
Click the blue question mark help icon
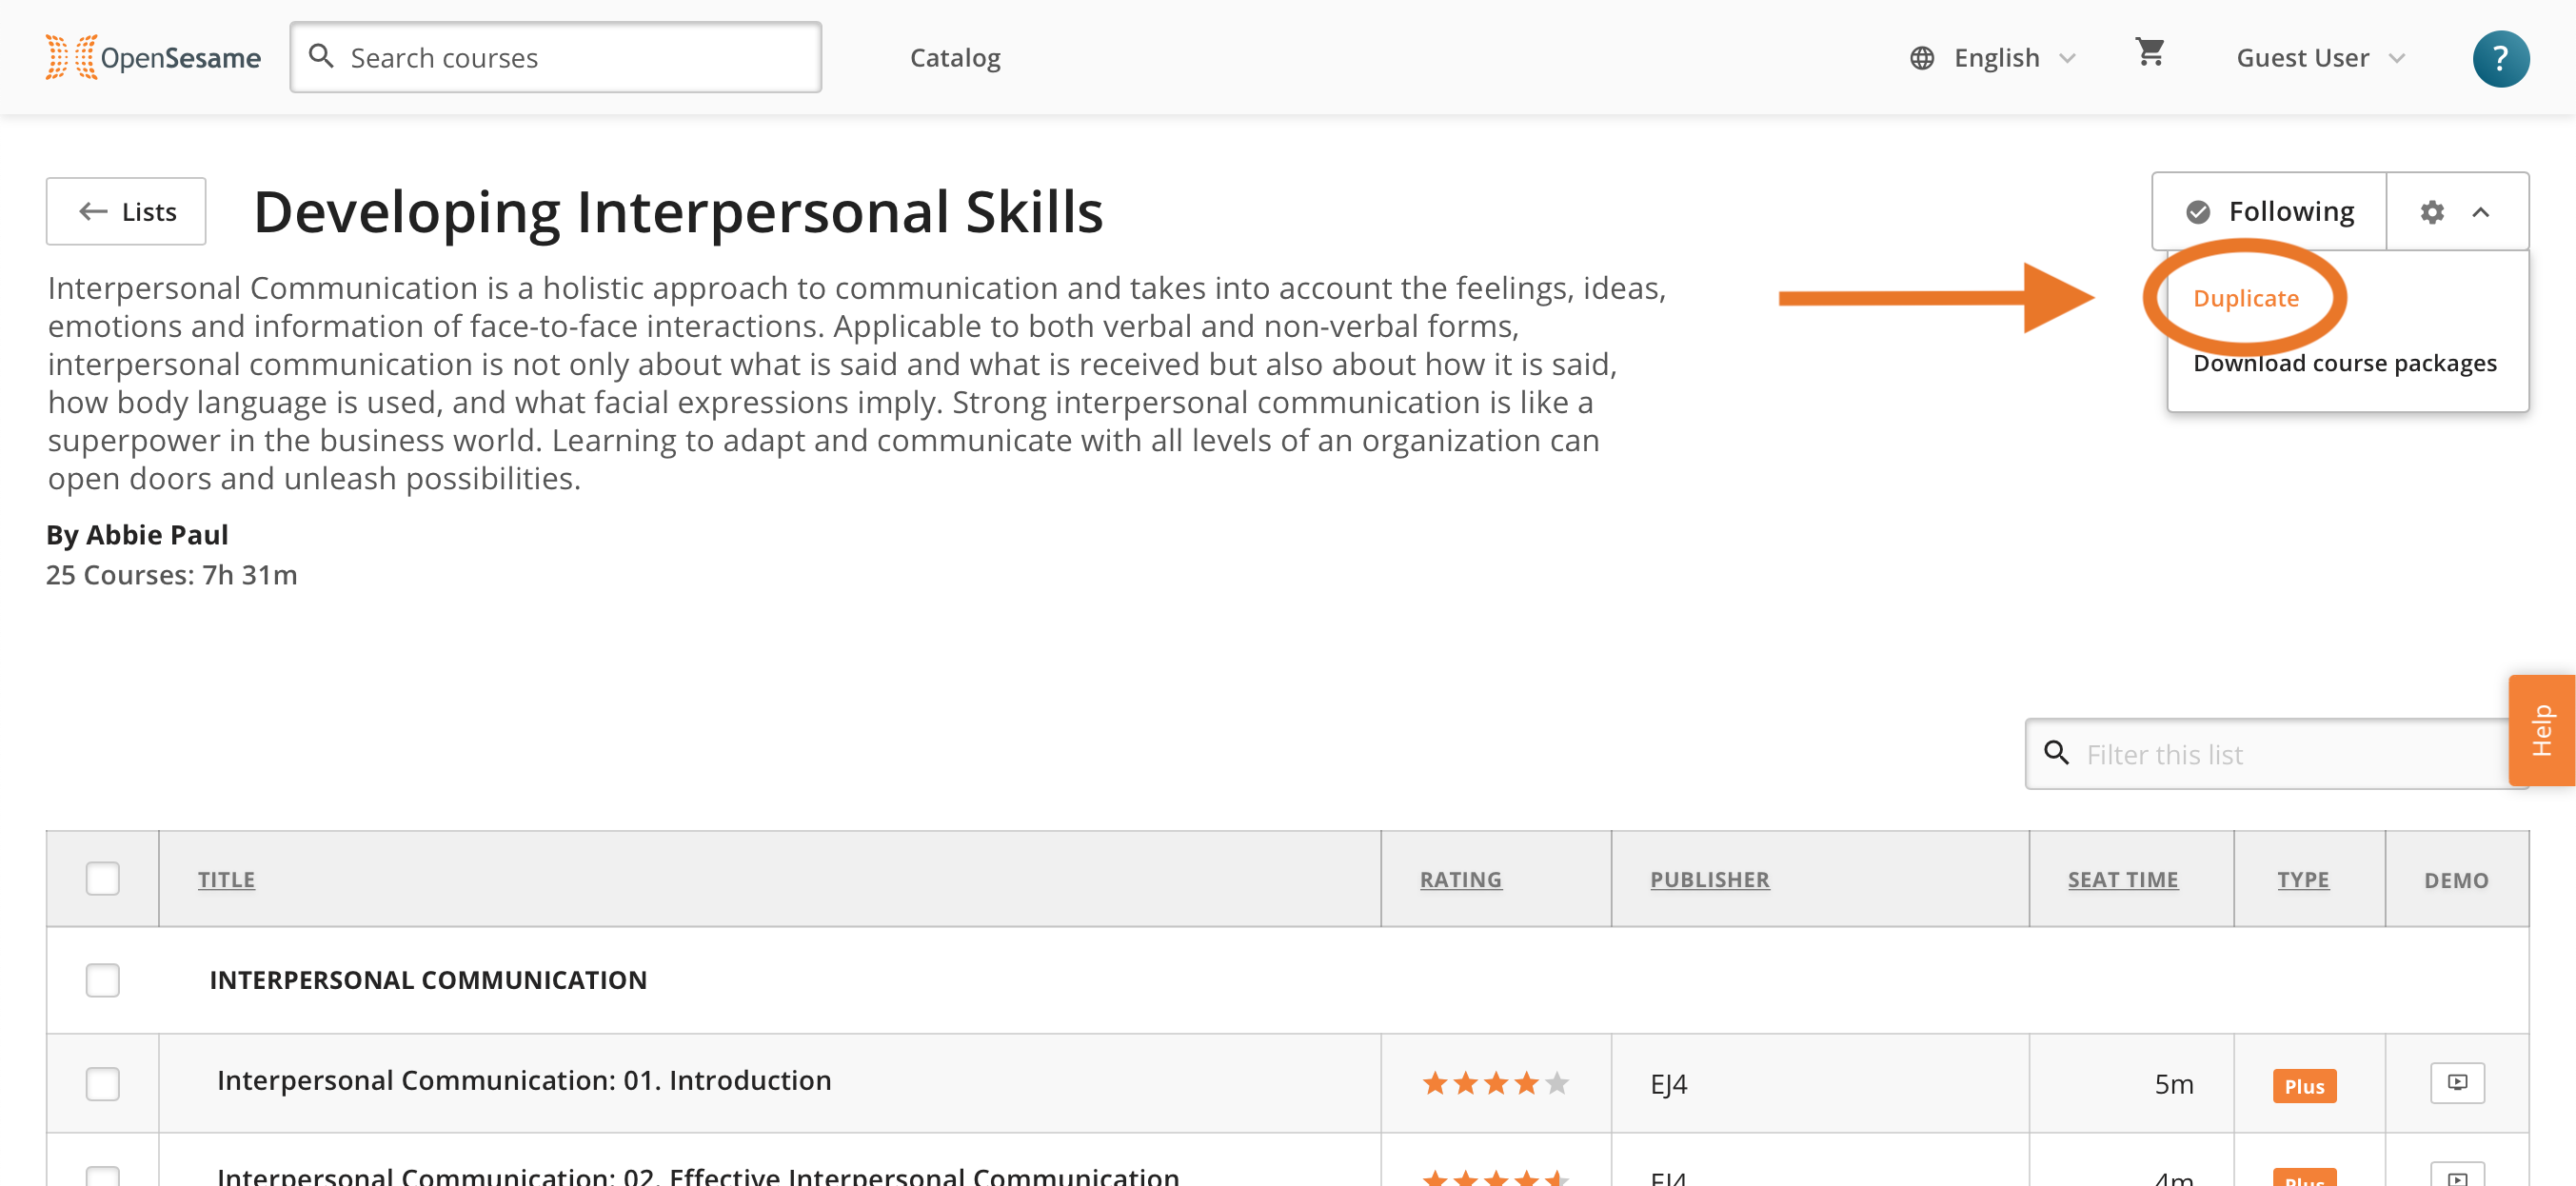2500,58
